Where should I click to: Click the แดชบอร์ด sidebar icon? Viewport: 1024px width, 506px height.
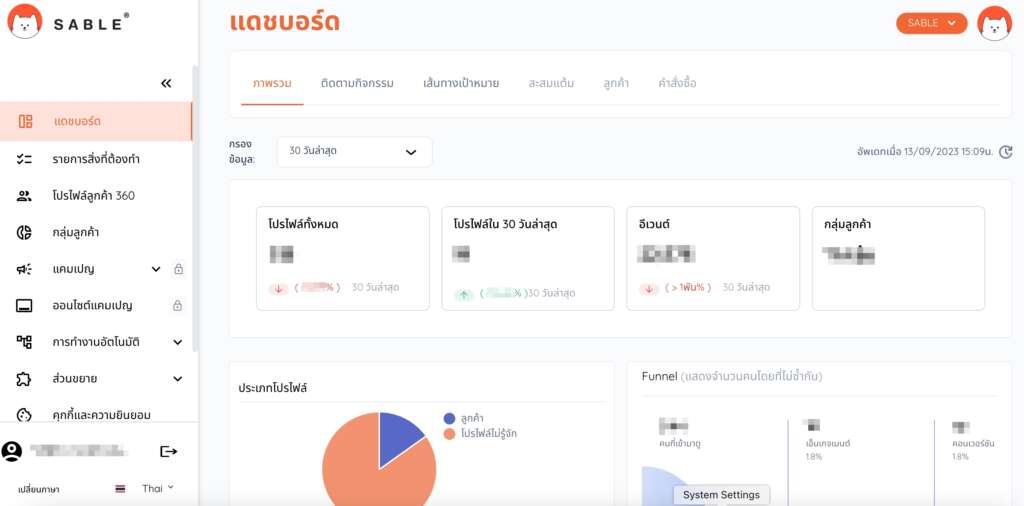(x=25, y=121)
